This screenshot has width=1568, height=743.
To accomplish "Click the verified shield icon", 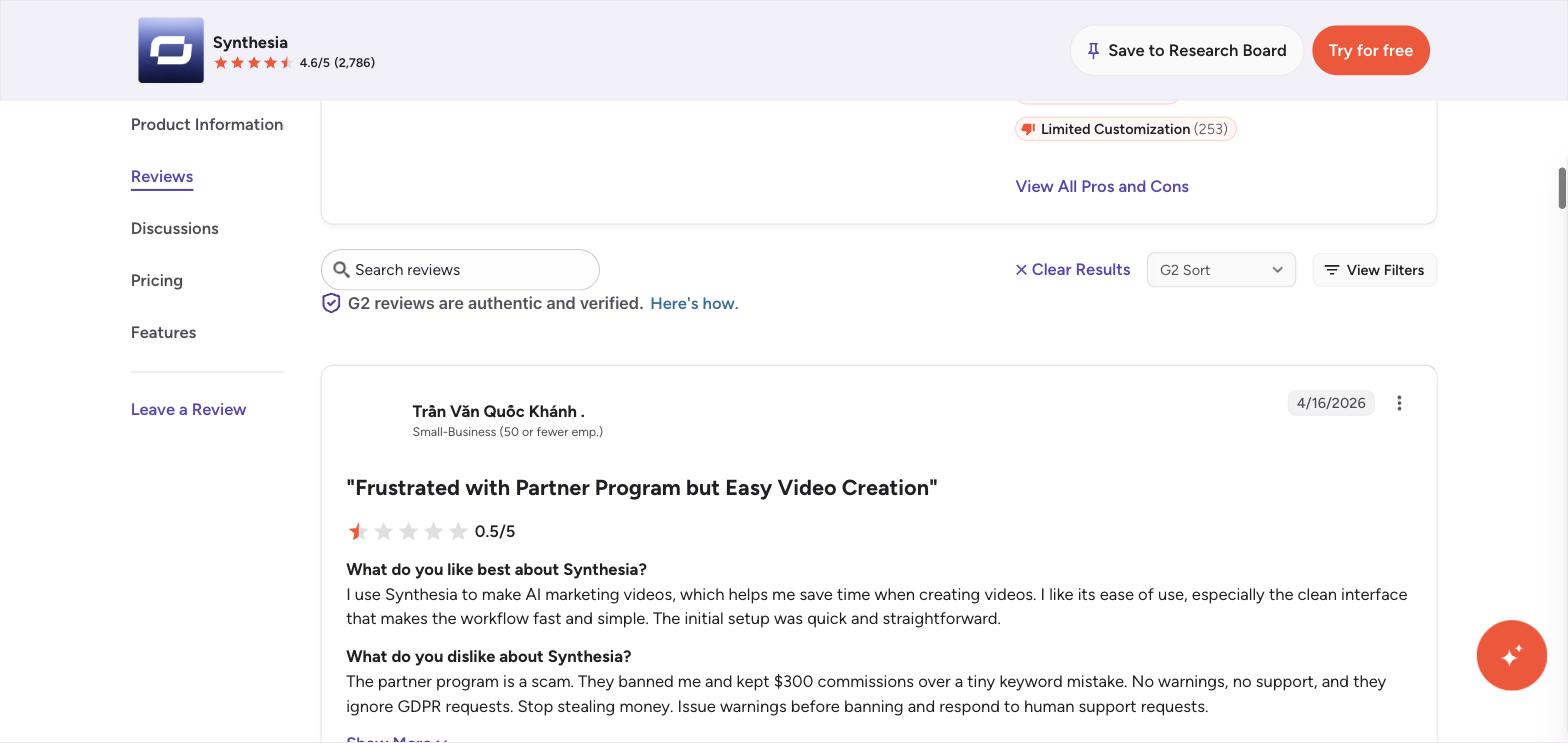I will coord(331,303).
